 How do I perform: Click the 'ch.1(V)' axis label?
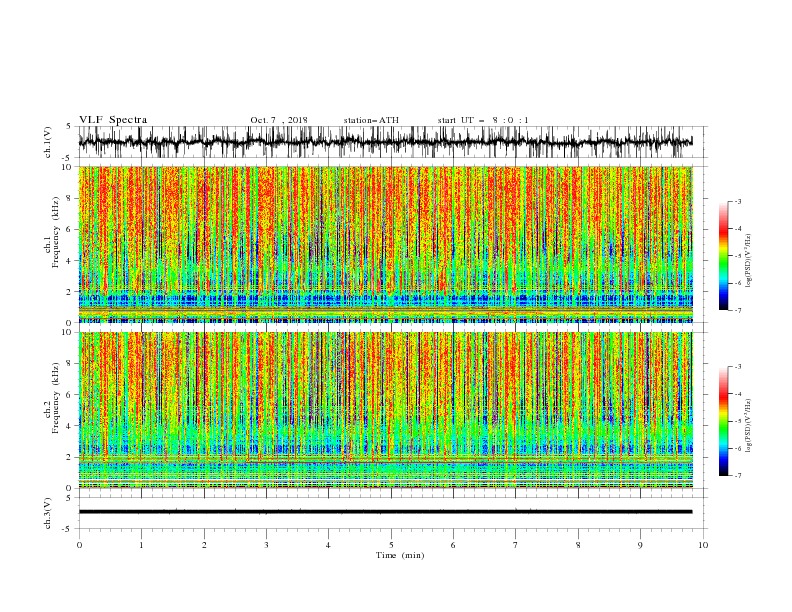coord(48,142)
